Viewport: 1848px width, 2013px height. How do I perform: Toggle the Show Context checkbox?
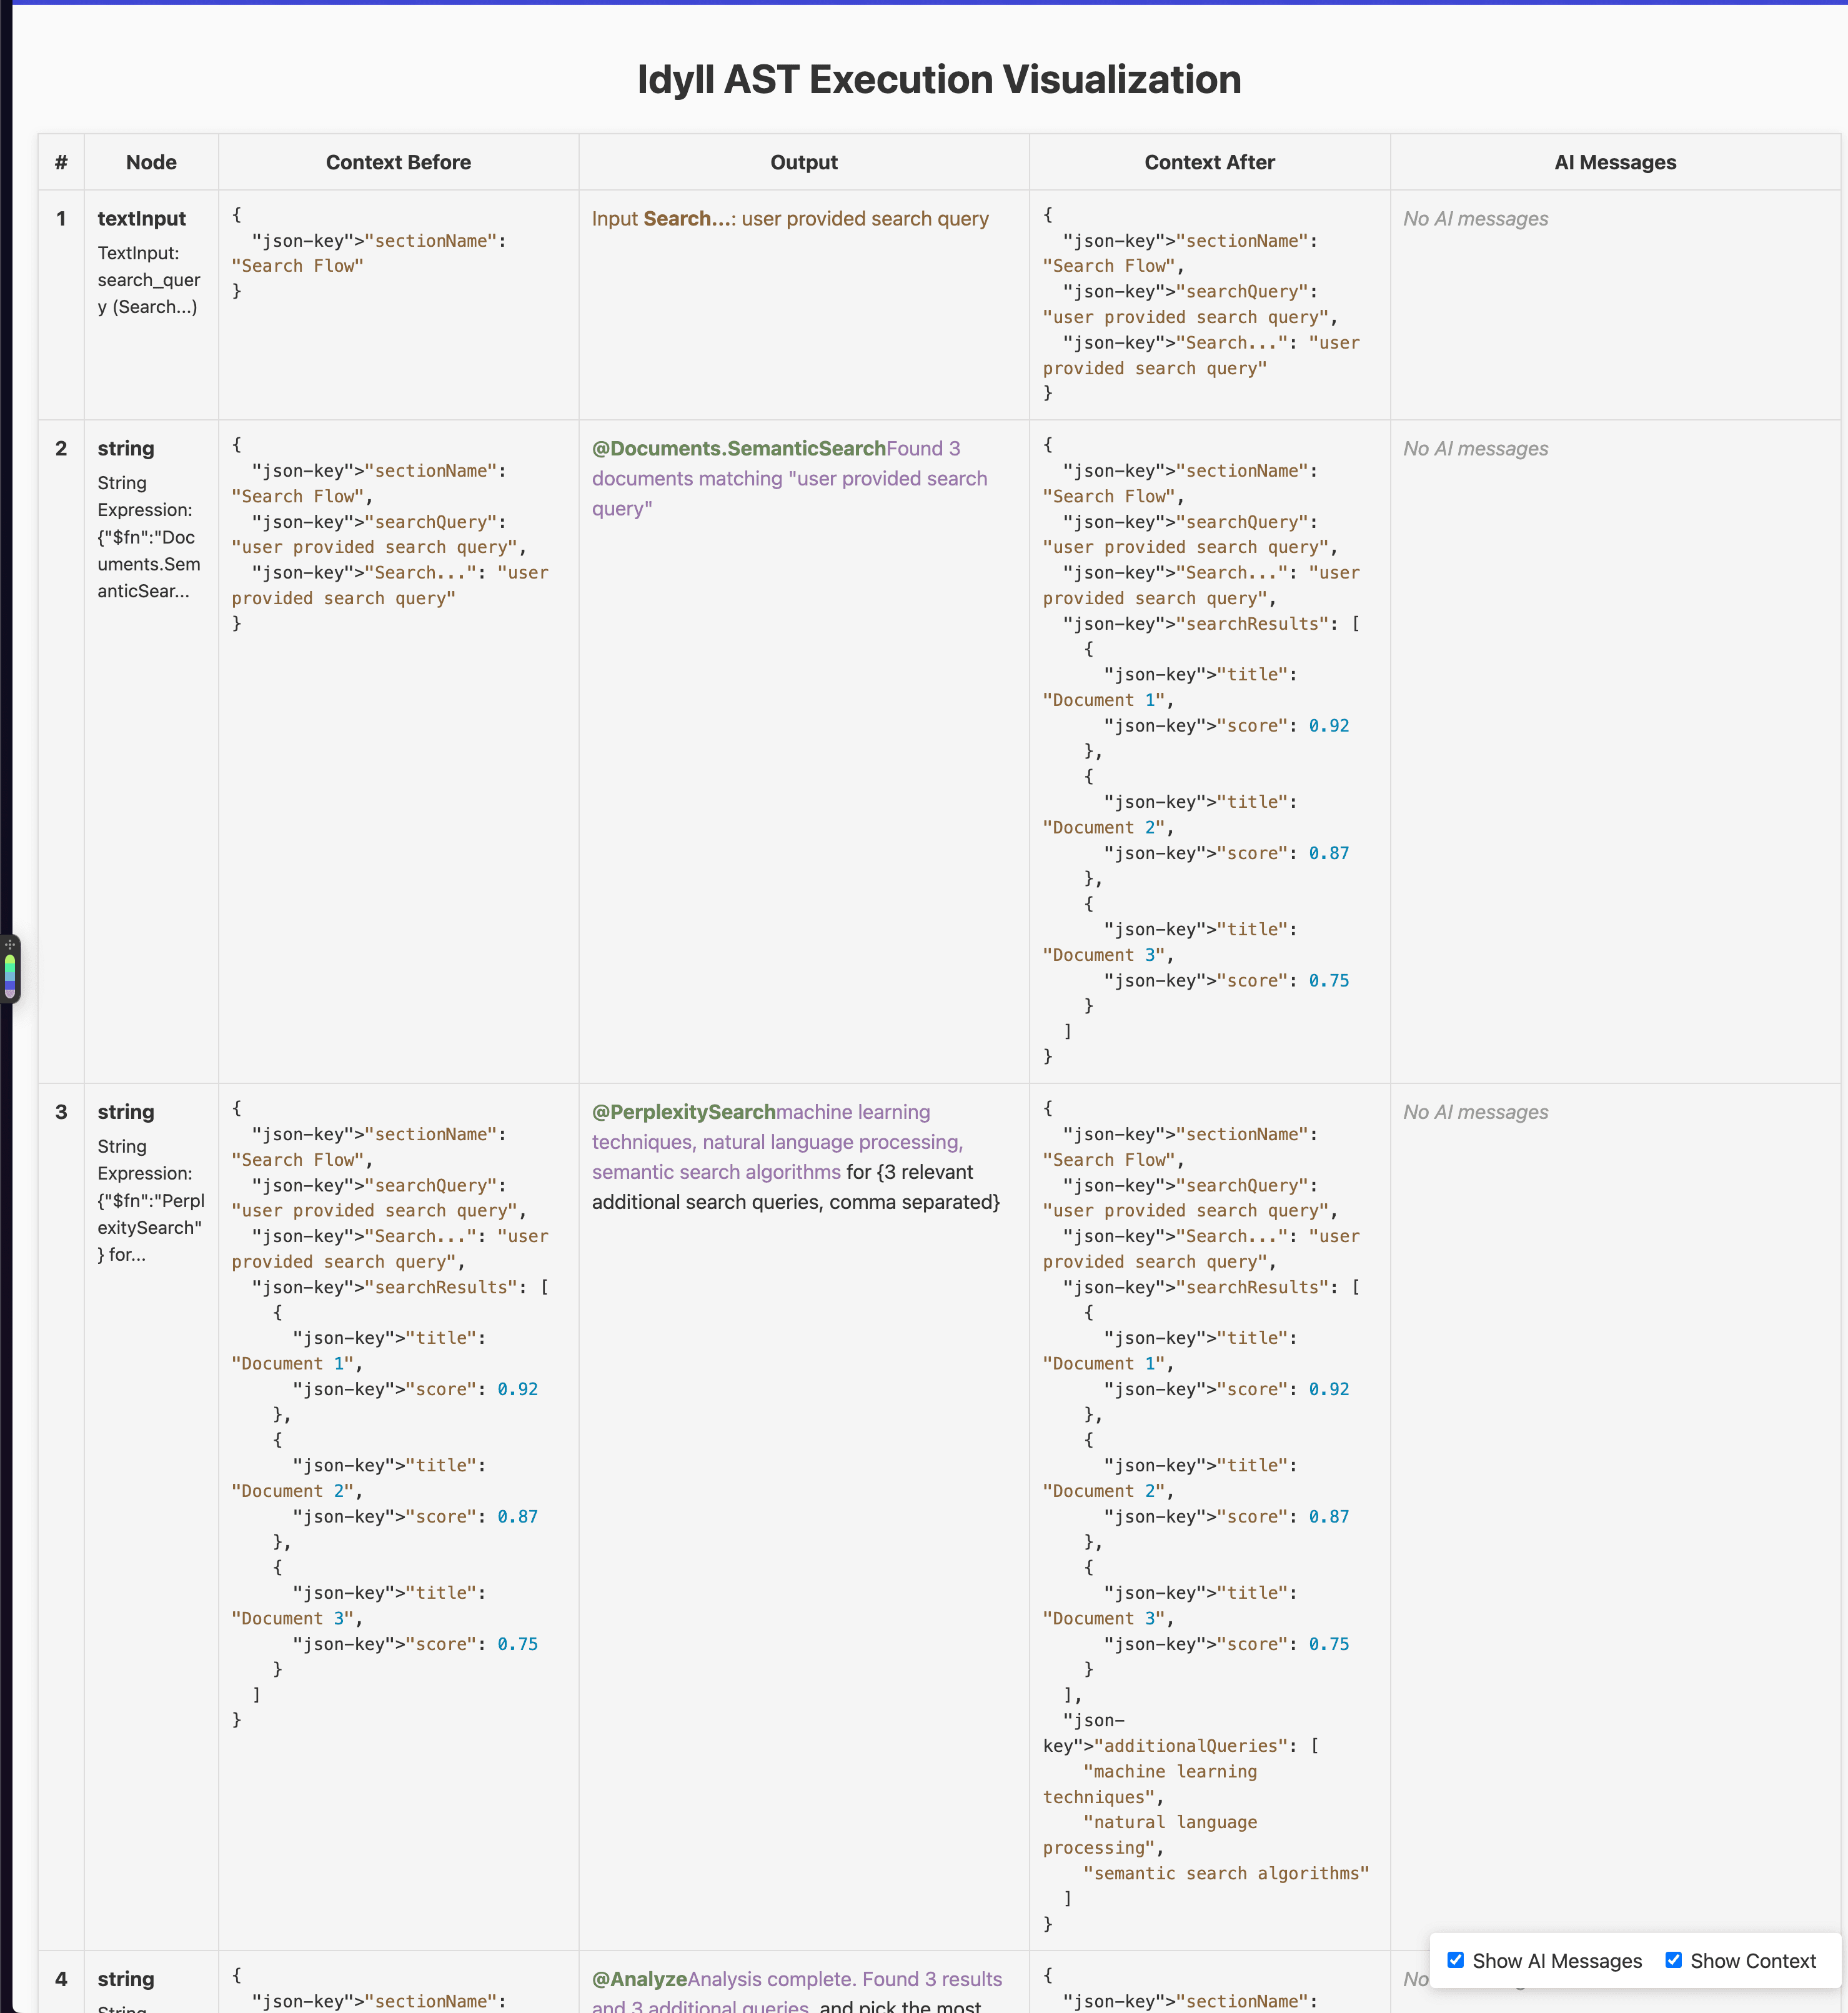(x=1673, y=1960)
